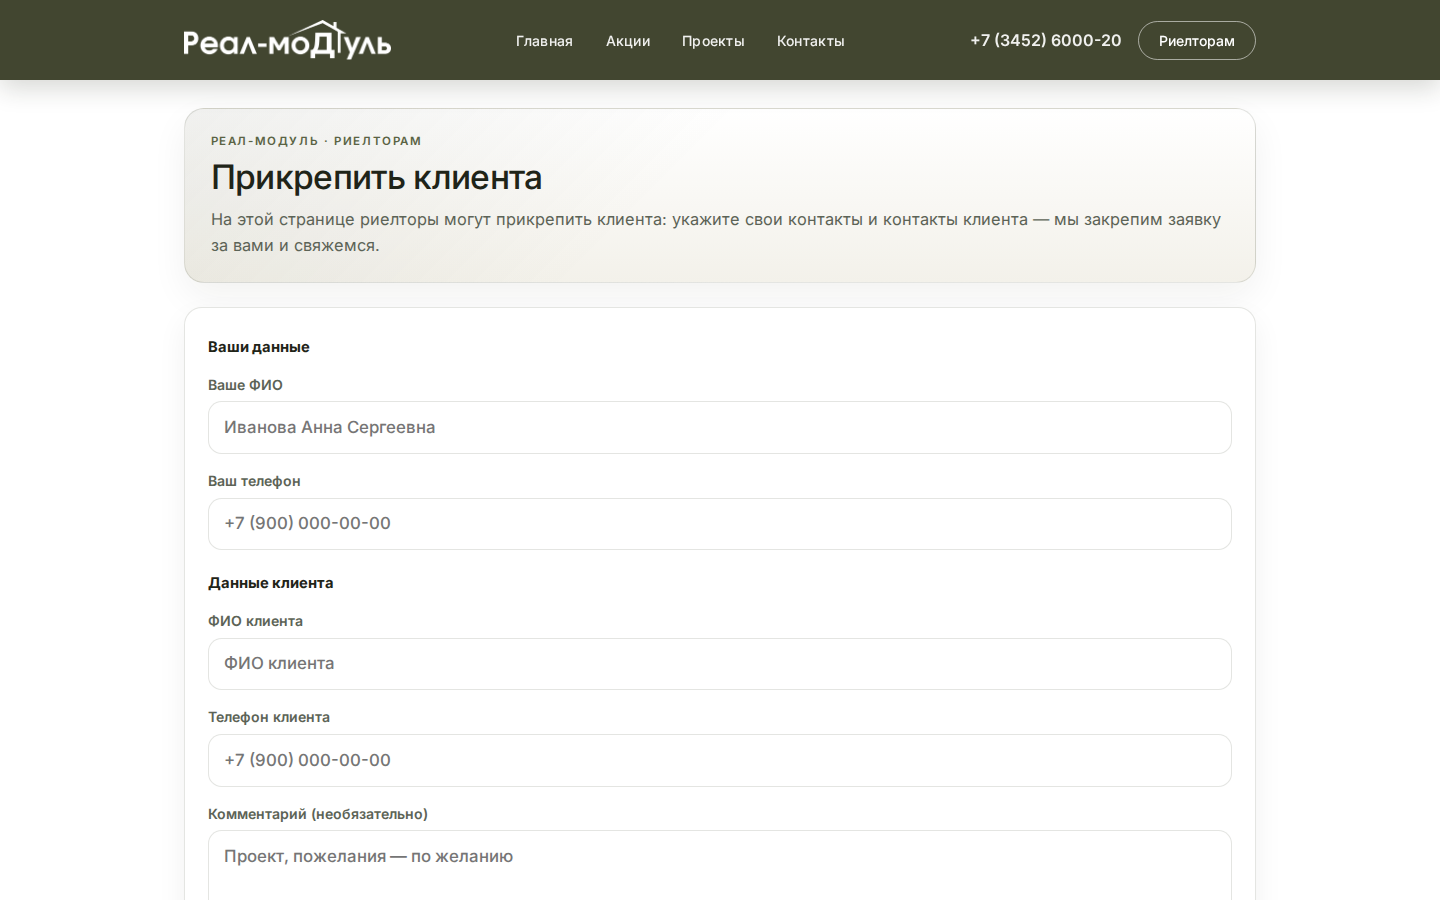
Task: Click the Комментарий text area
Action: pos(720,866)
